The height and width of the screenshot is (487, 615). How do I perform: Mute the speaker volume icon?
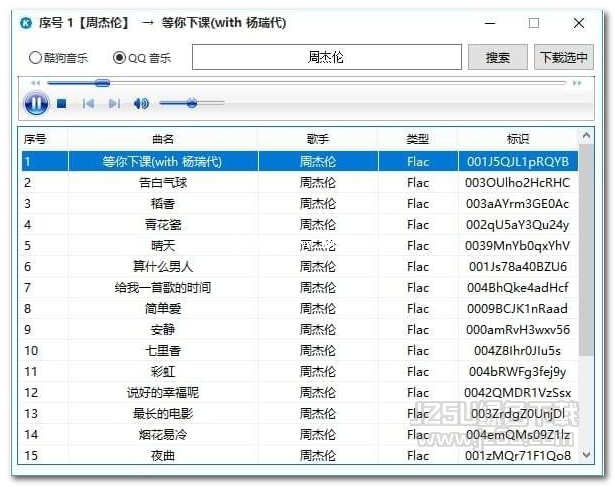141,104
